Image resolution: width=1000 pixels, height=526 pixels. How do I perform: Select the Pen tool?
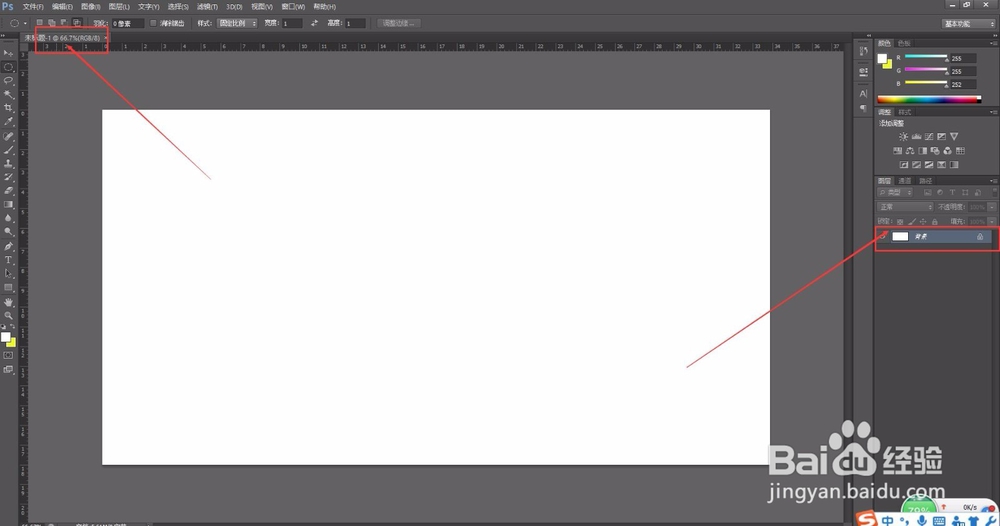pyautogui.click(x=8, y=246)
